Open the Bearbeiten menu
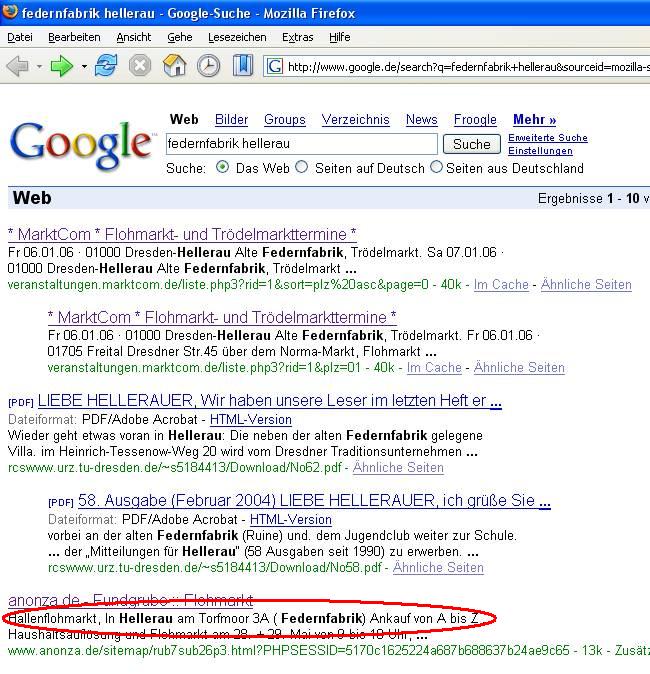 click(x=74, y=37)
